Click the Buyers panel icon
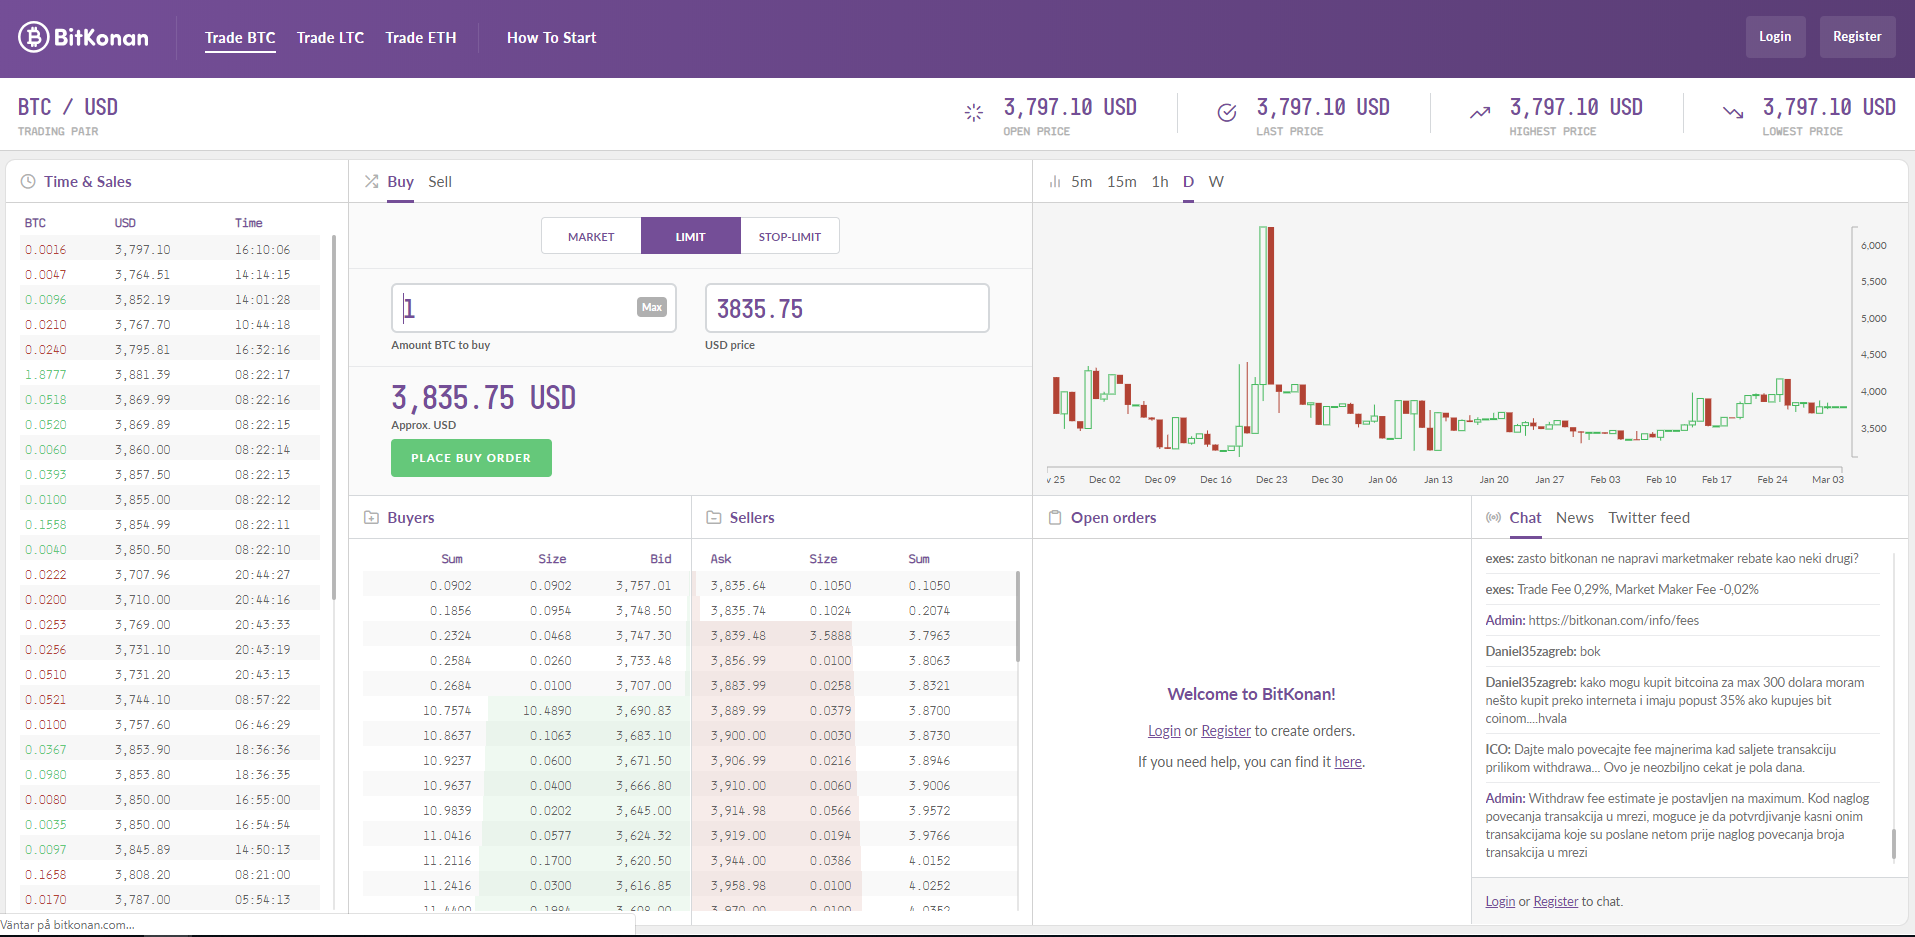The image size is (1915, 937). [371, 518]
